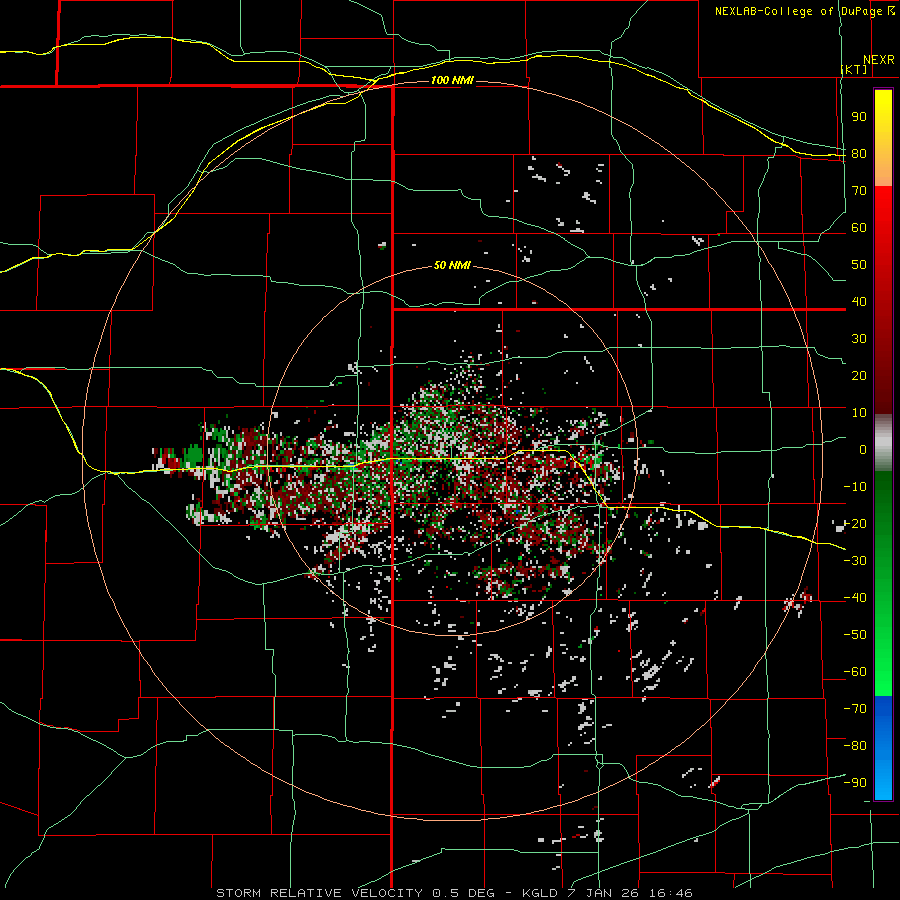Click the -20 value on the velocity scale
The width and height of the screenshot is (900, 900).
coord(855,524)
